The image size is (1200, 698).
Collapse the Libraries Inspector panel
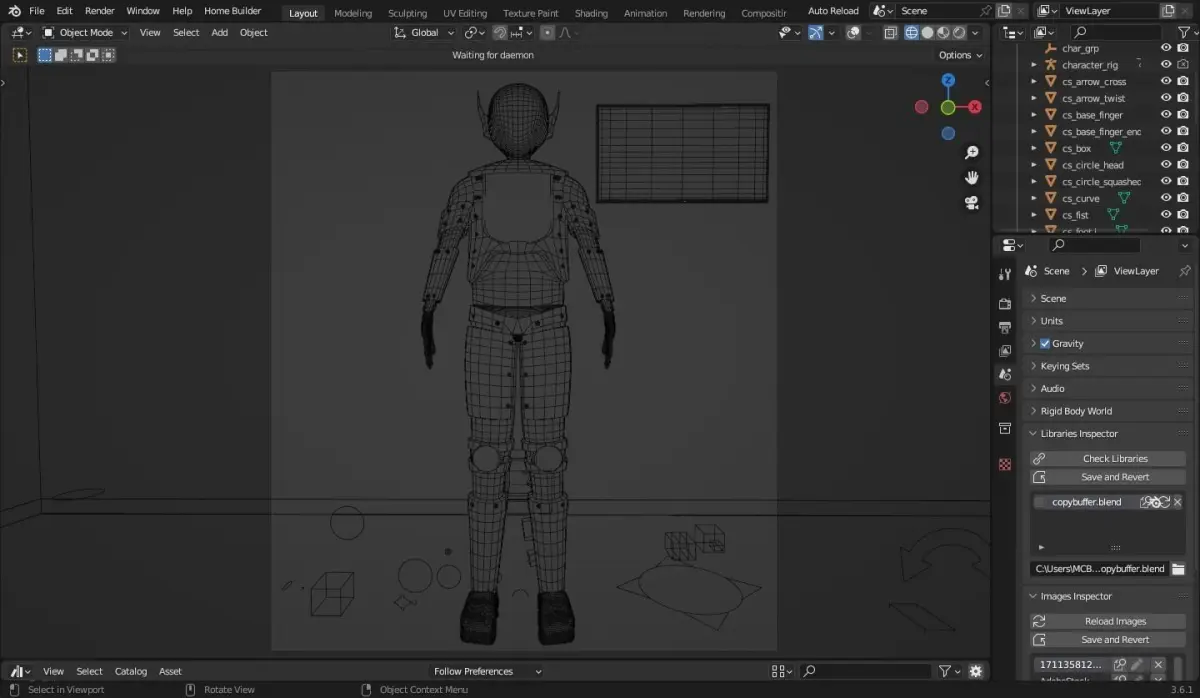pyautogui.click(x=1109, y=433)
